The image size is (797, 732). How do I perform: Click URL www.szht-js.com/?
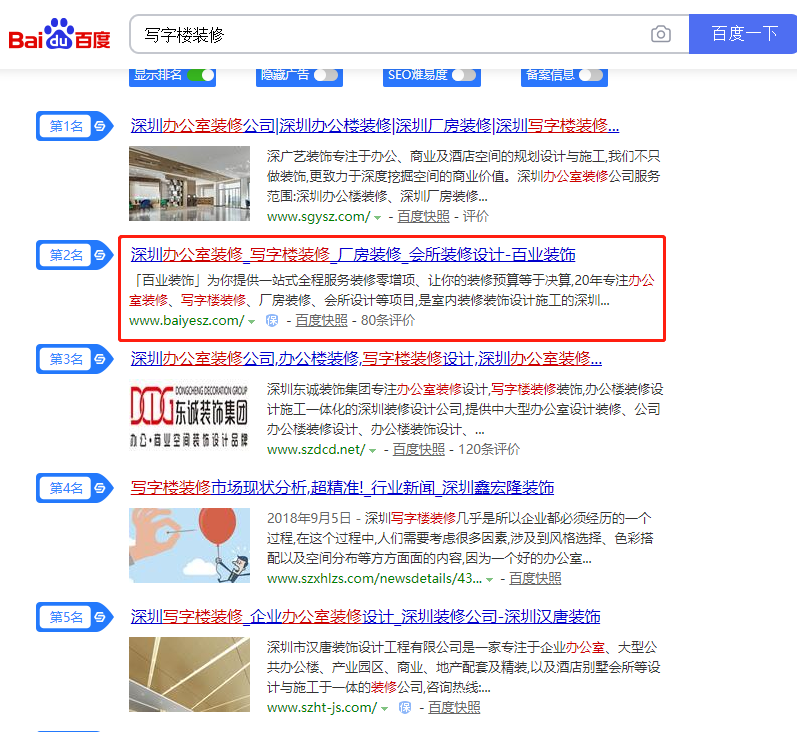(322, 708)
